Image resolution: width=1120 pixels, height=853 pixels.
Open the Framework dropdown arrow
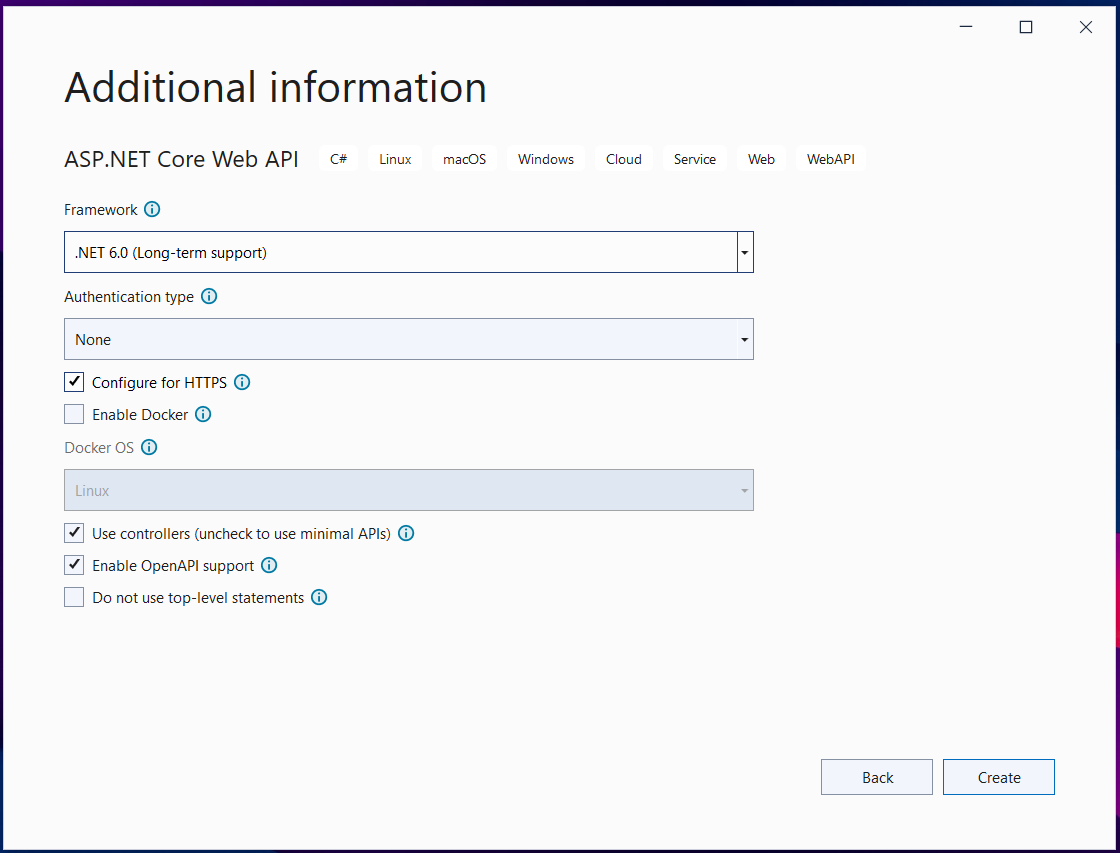tap(745, 252)
